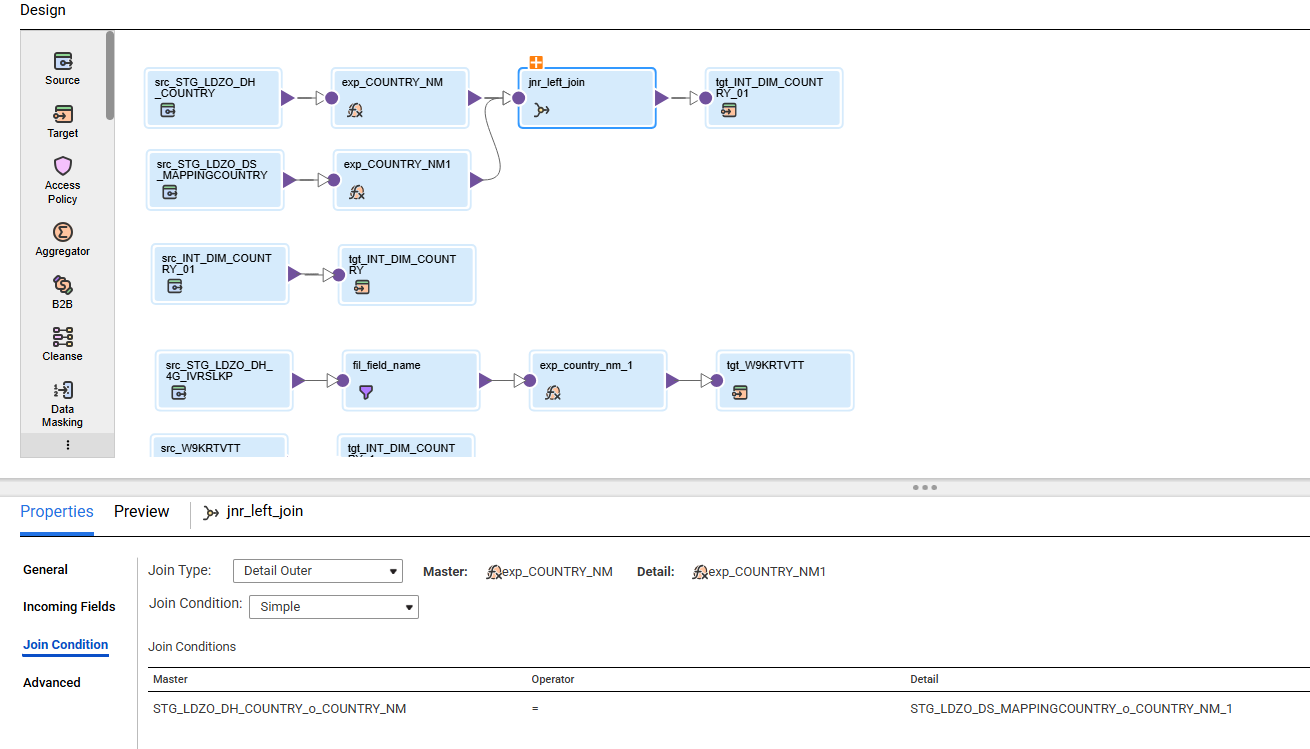Click the orange add icon above jnr_left_join
The width and height of the screenshot is (1310, 749).
[x=536, y=62]
